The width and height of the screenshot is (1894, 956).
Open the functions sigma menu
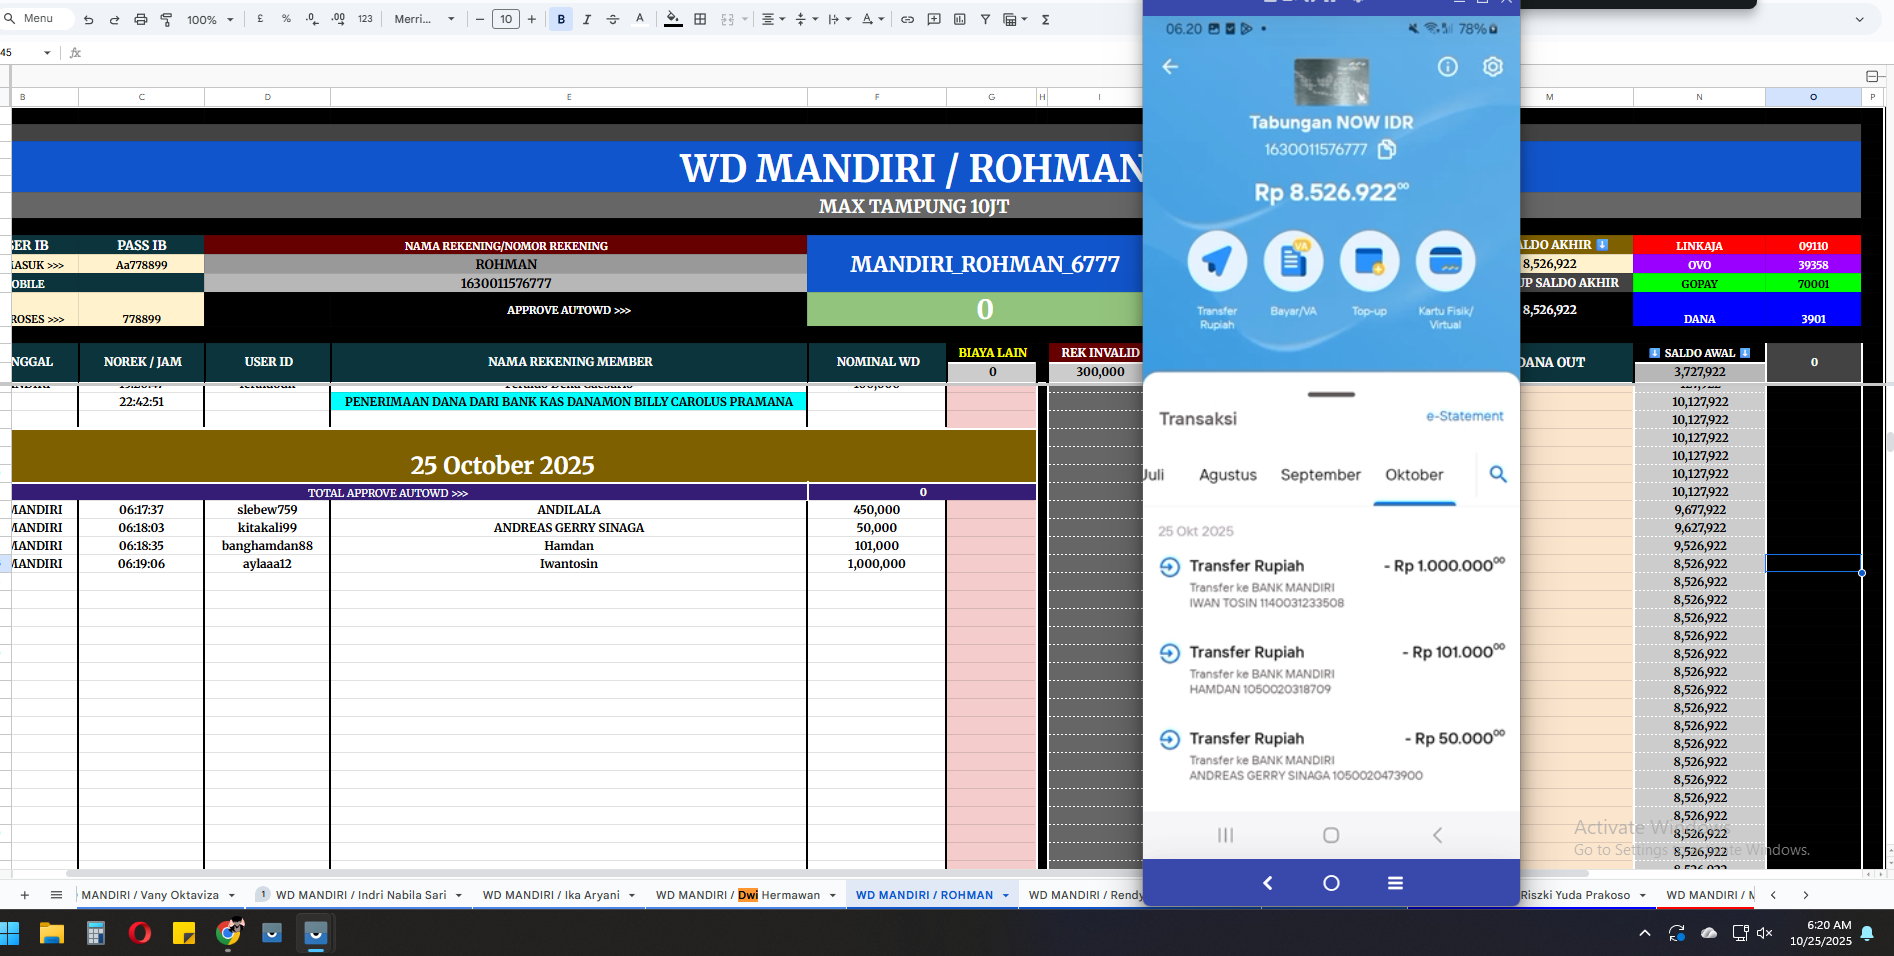click(x=1045, y=19)
